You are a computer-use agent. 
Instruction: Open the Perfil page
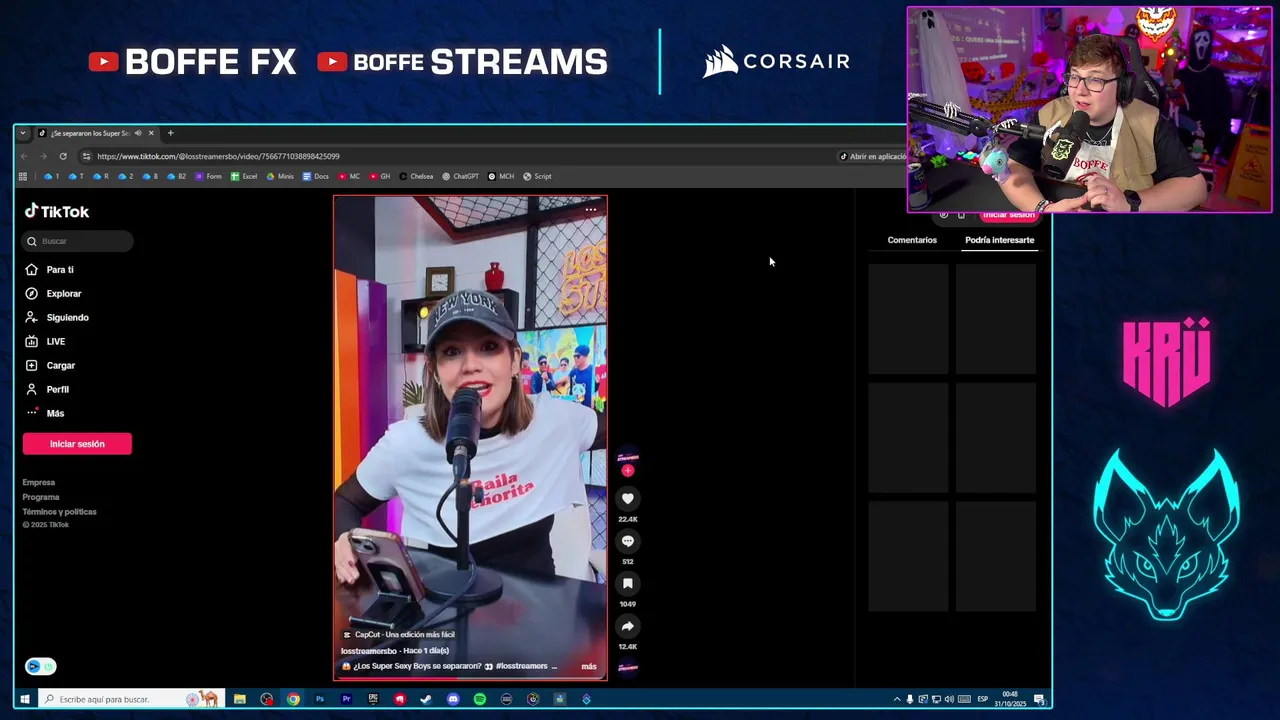[47, 389]
